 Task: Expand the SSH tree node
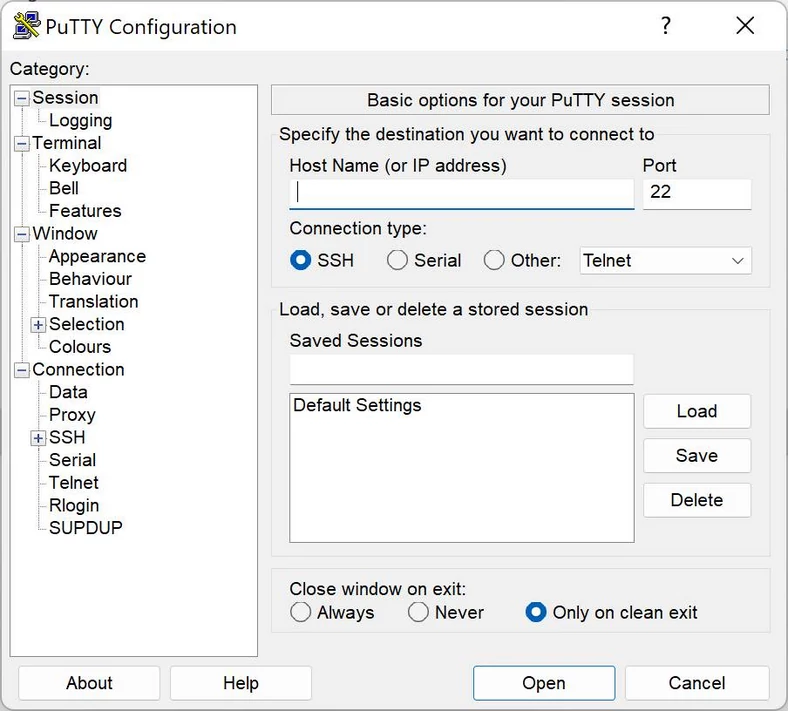pos(38,438)
